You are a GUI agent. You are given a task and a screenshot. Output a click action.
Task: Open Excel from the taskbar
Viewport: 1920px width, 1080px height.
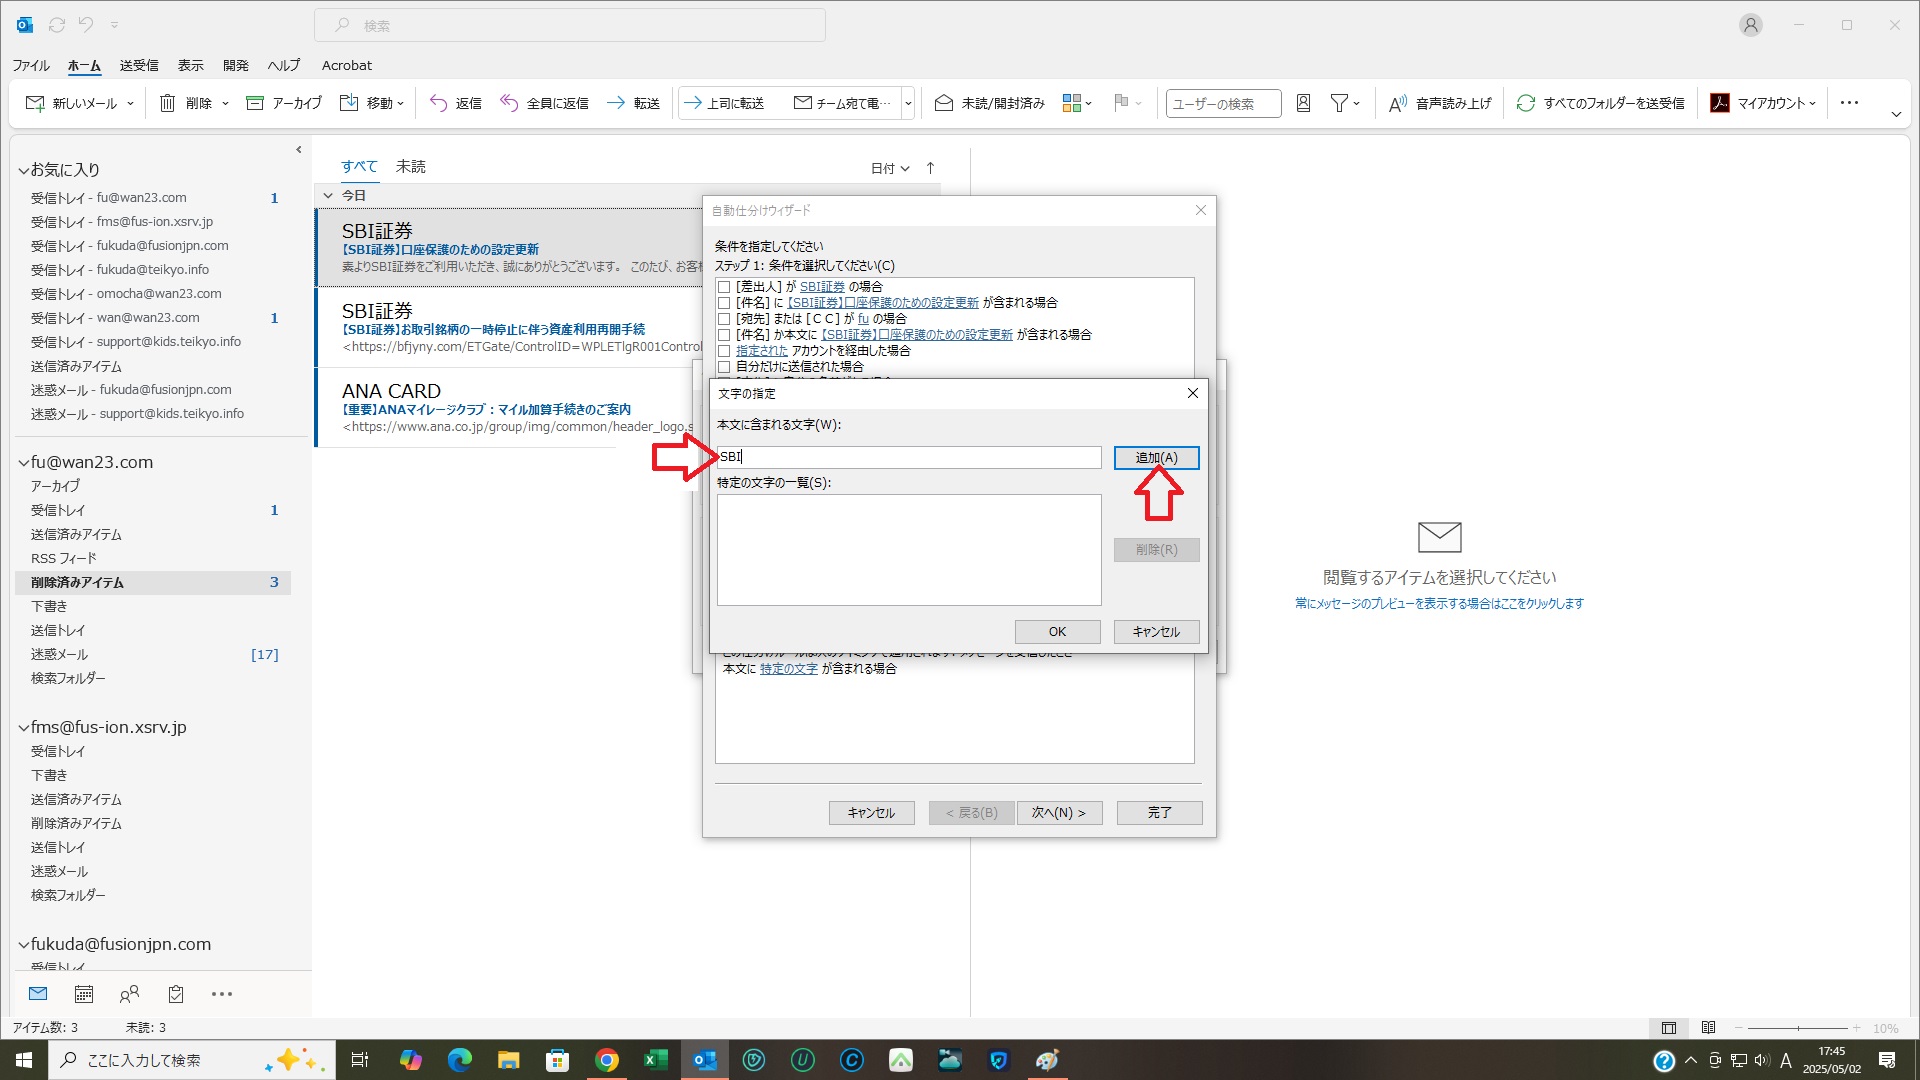pyautogui.click(x=656, y=1060)
